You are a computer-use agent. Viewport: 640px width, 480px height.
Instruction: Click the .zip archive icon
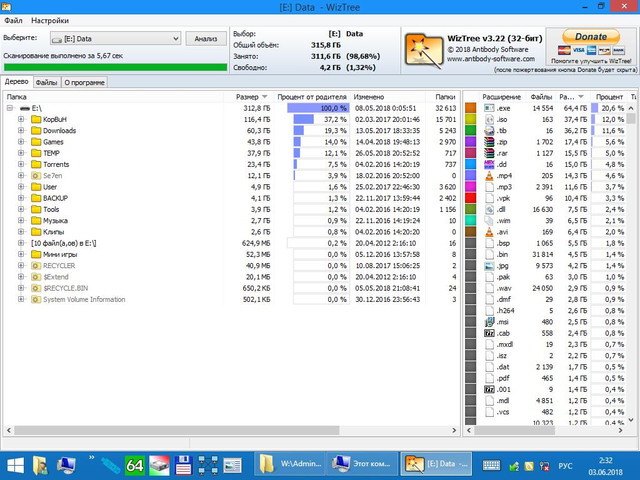489,142
